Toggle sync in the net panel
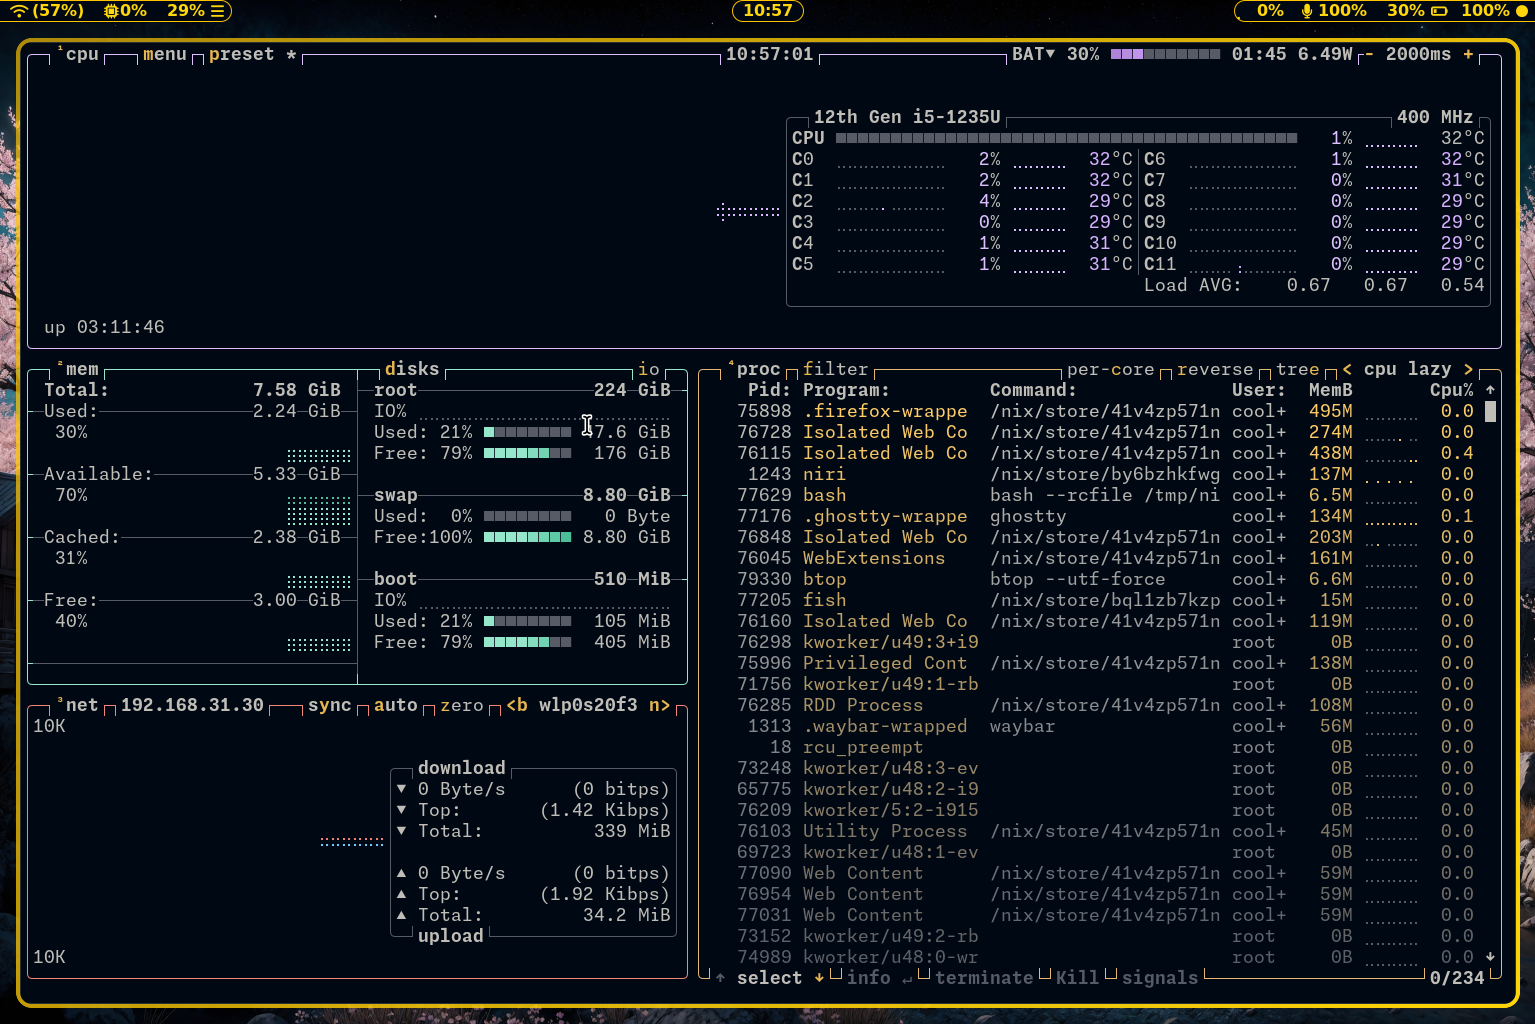Image resolution: width=1535 pixels, height=1024 pixels. click(329, 705)
